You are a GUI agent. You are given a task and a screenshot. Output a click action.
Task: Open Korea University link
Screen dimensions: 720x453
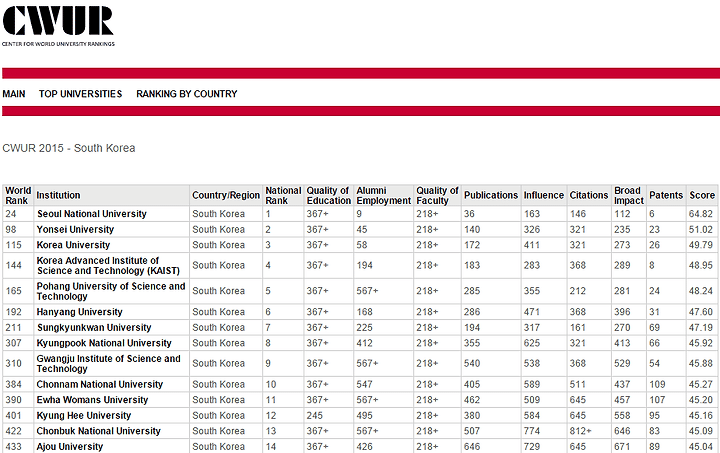(x=73, y=245)
